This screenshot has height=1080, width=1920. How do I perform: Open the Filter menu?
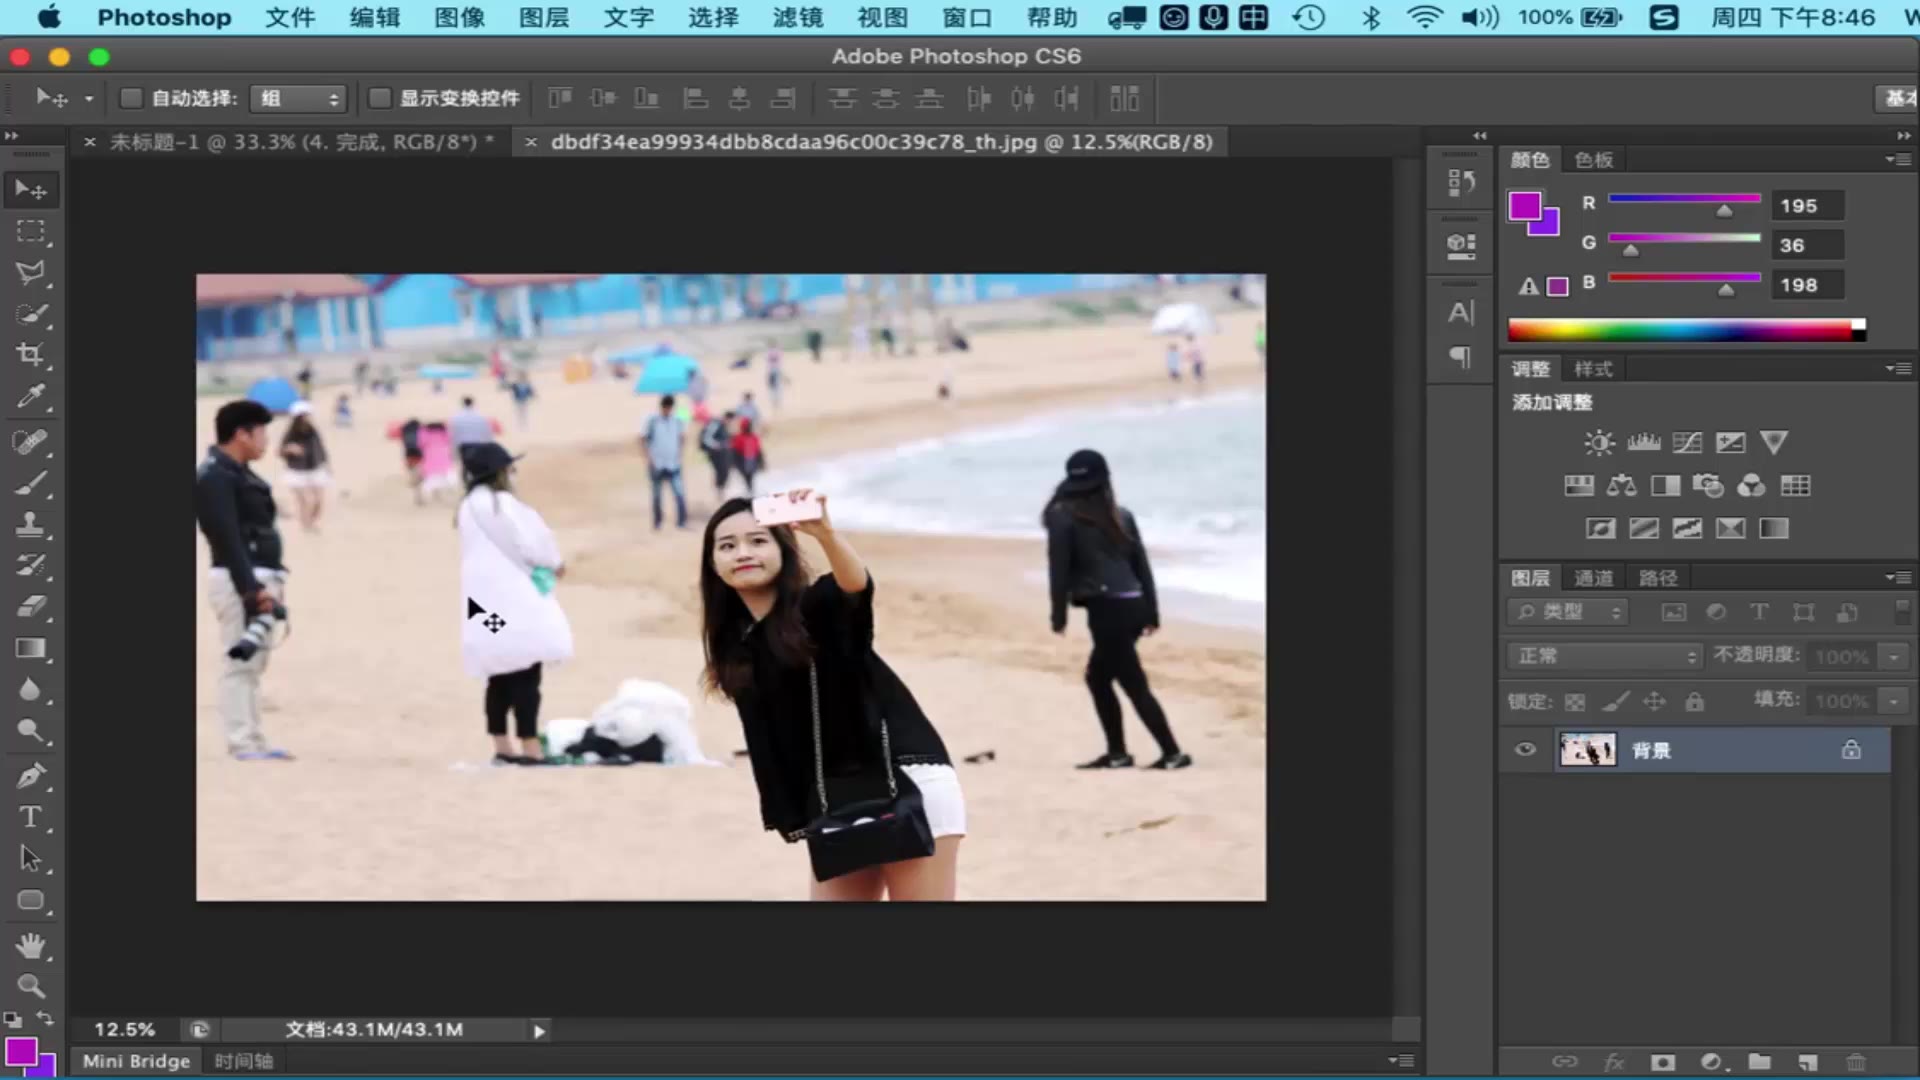(797, 17)
